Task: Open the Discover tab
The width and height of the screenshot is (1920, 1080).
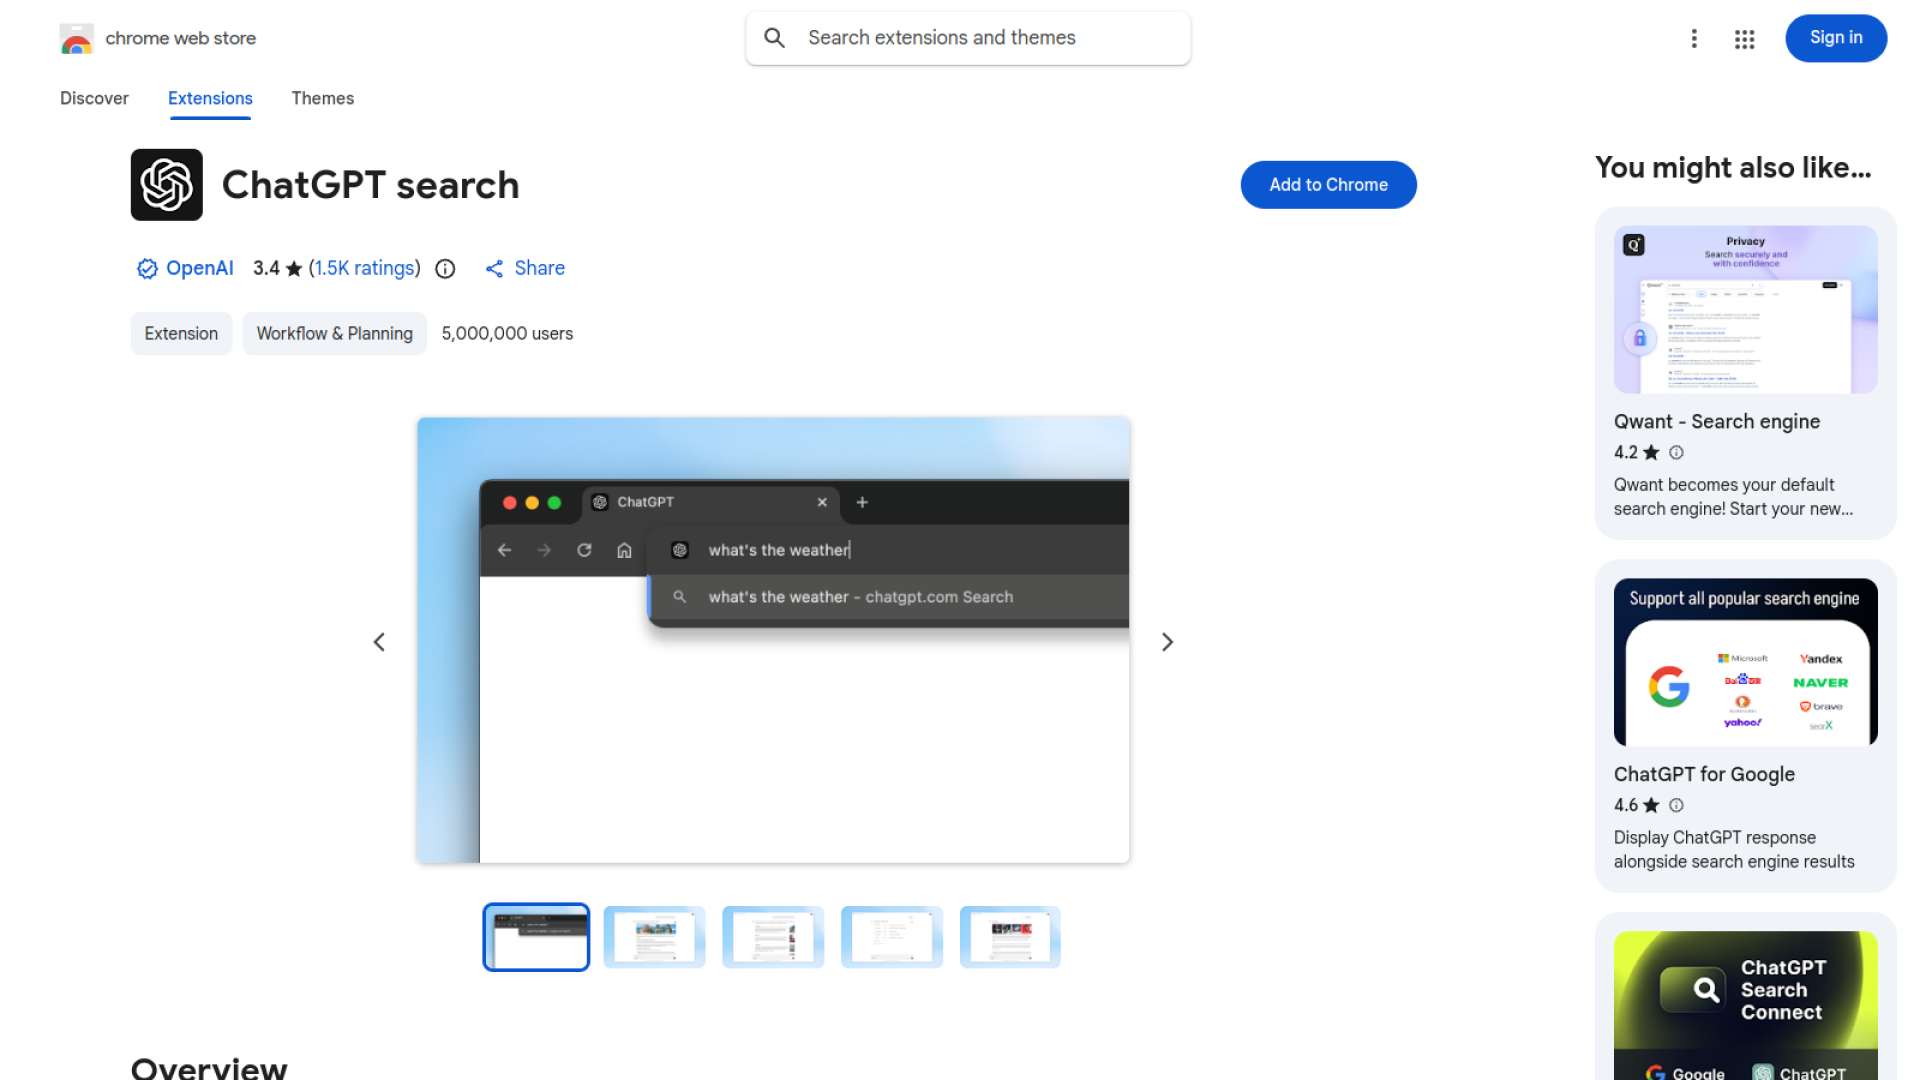Action: [x=94, y=98]
